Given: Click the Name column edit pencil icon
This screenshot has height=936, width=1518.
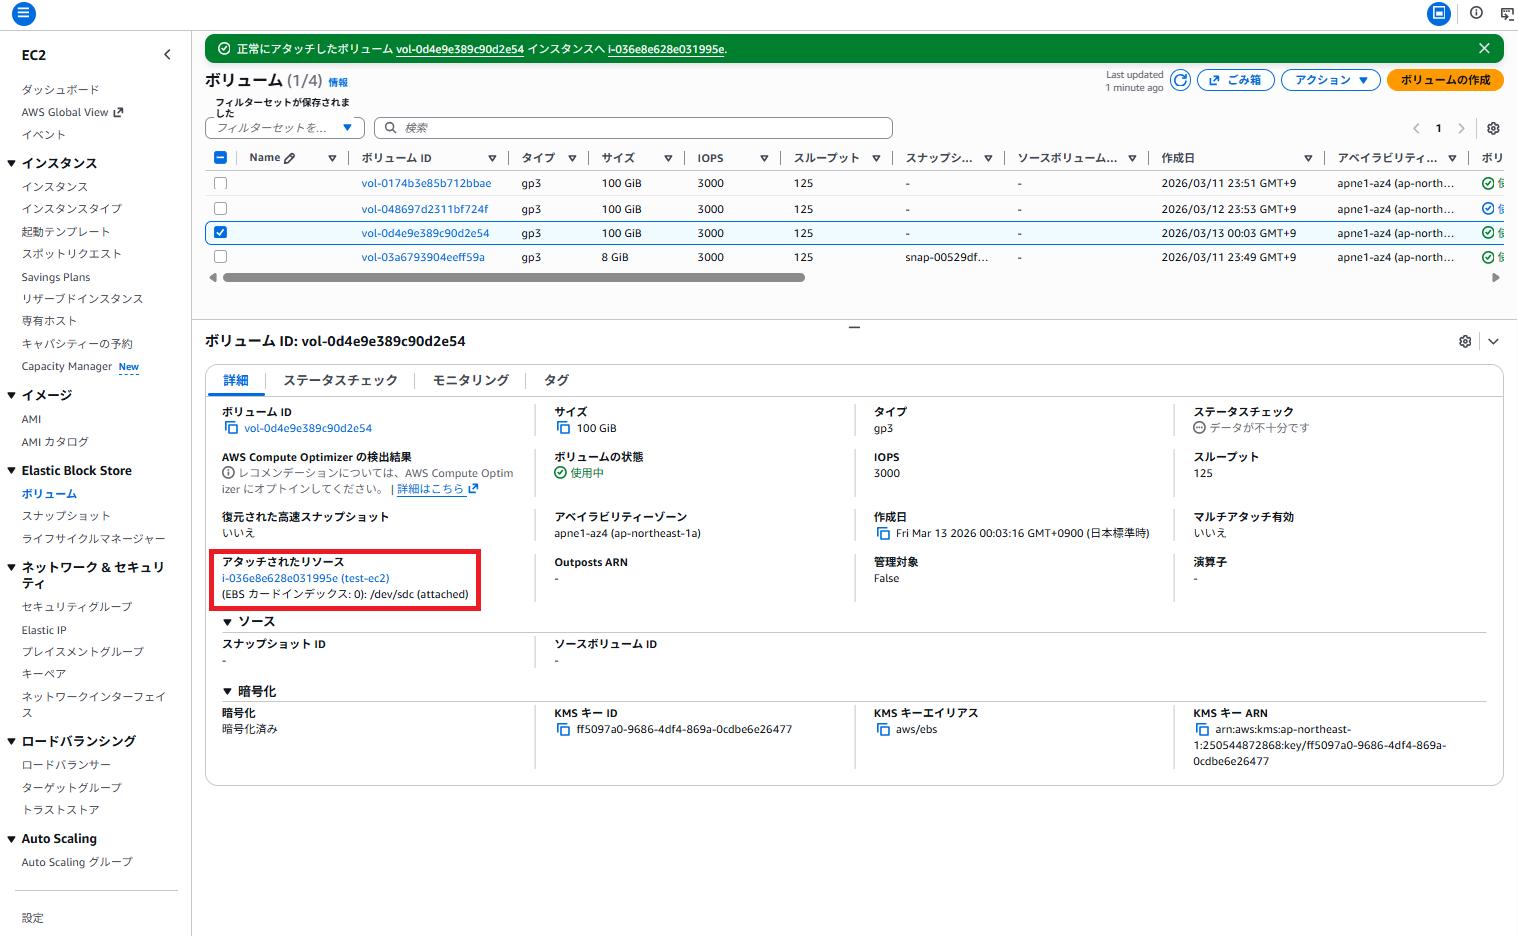Looking at the screenshot, I should pyautogui.click(x=290, y=158).
